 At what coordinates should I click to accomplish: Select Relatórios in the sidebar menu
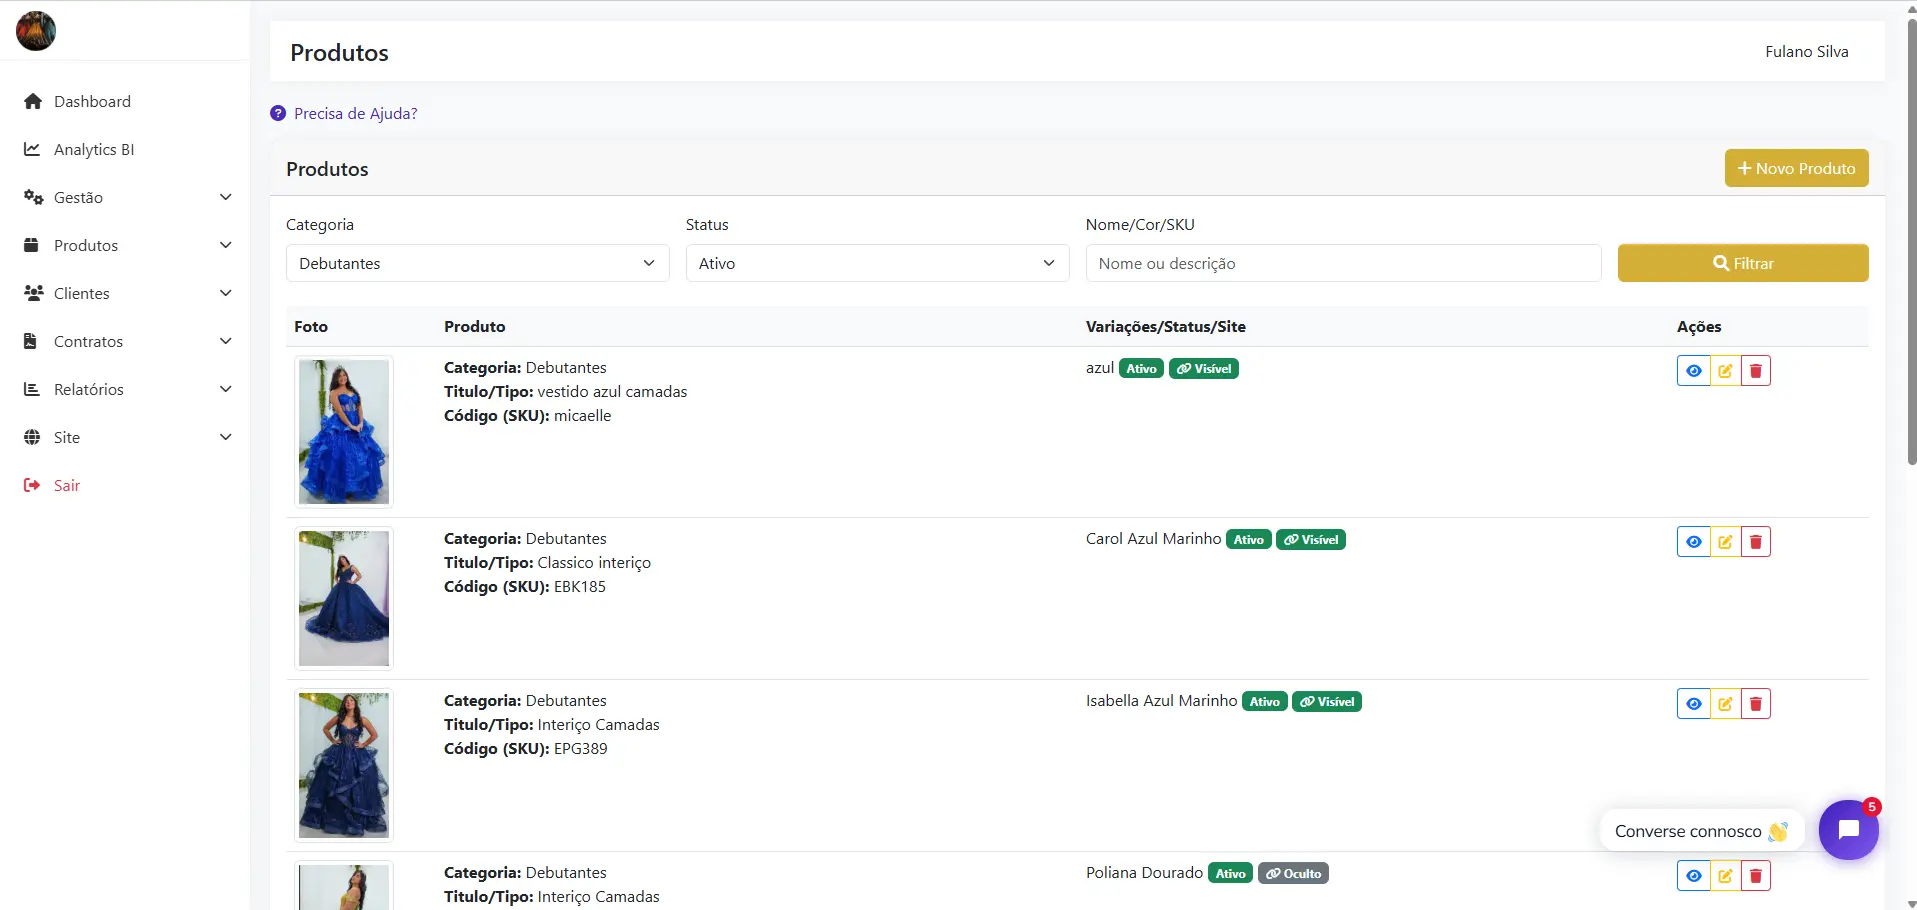[x=89, y=389]
